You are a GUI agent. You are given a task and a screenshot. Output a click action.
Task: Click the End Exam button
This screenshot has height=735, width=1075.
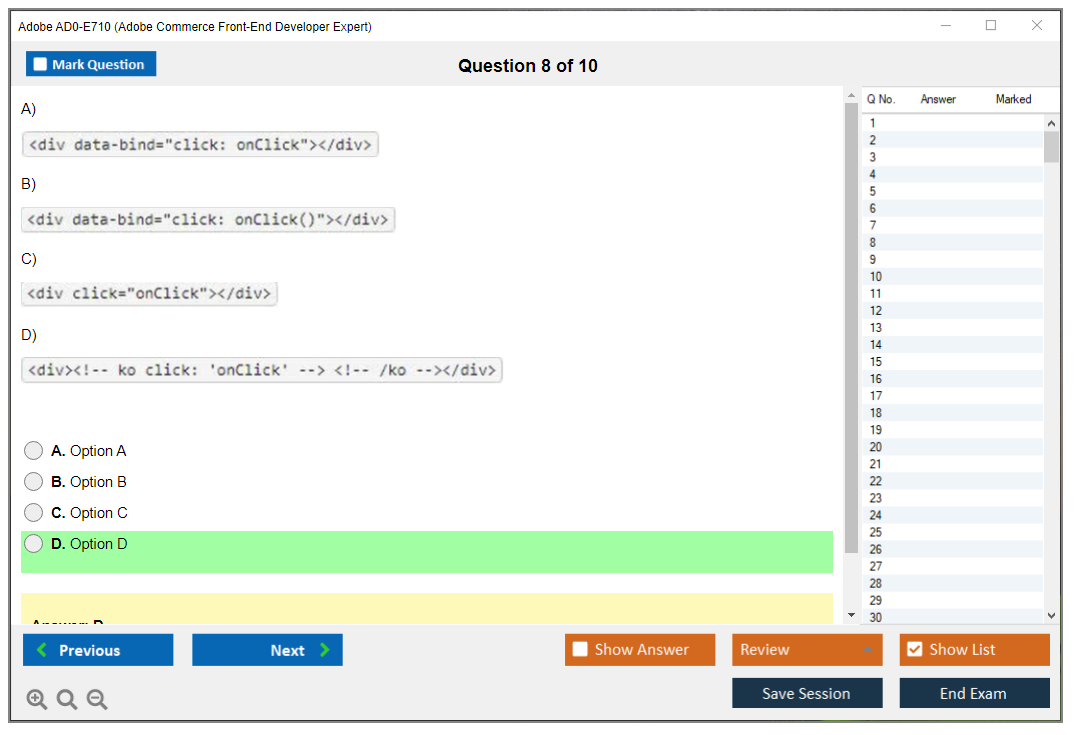pyautogui.click(x=974, y=693)
